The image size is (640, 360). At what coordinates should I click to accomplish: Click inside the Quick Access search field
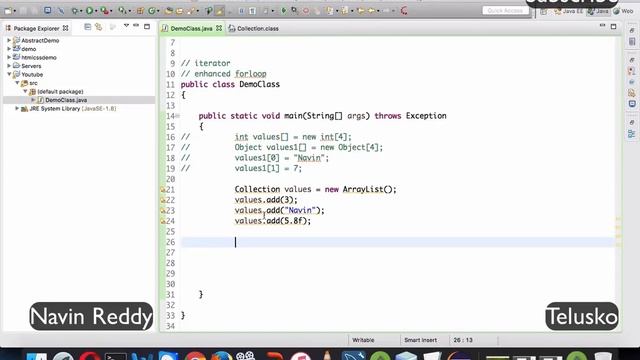tap(505, 11)
